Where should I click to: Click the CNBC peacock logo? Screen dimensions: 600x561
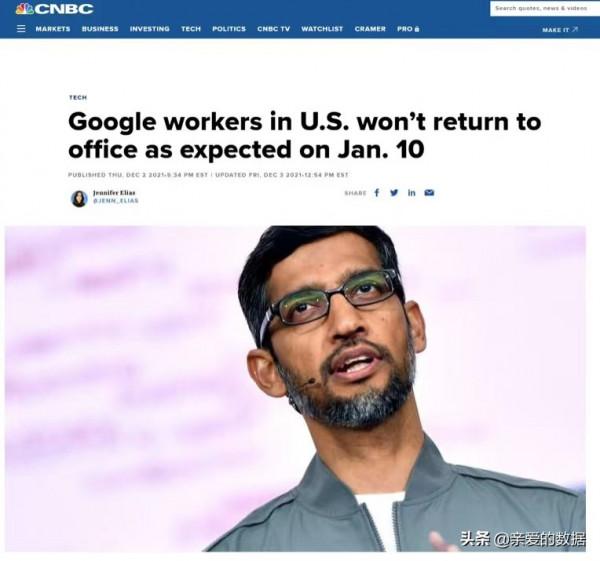coord(54,9)
